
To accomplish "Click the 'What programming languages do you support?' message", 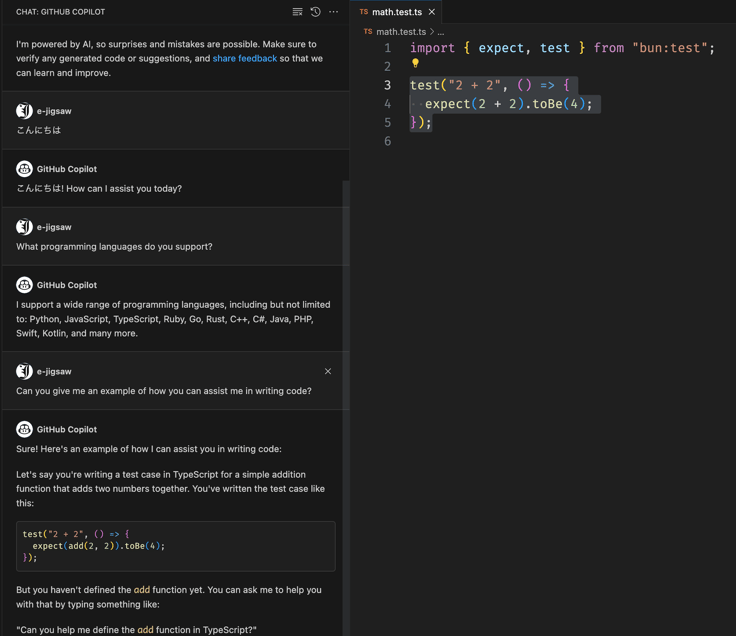I will click(114, 246).
